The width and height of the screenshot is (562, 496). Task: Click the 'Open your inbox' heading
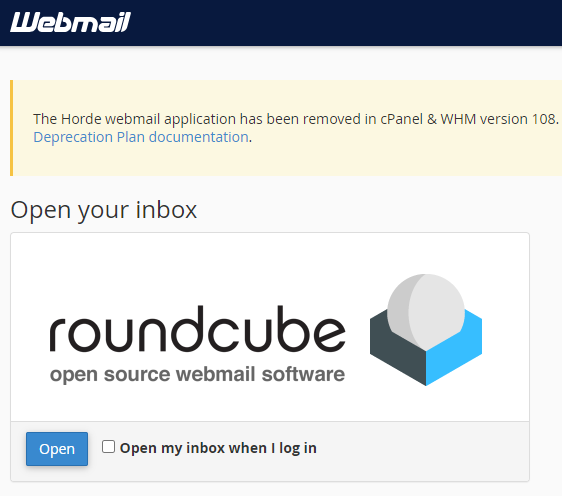point(104,210)
